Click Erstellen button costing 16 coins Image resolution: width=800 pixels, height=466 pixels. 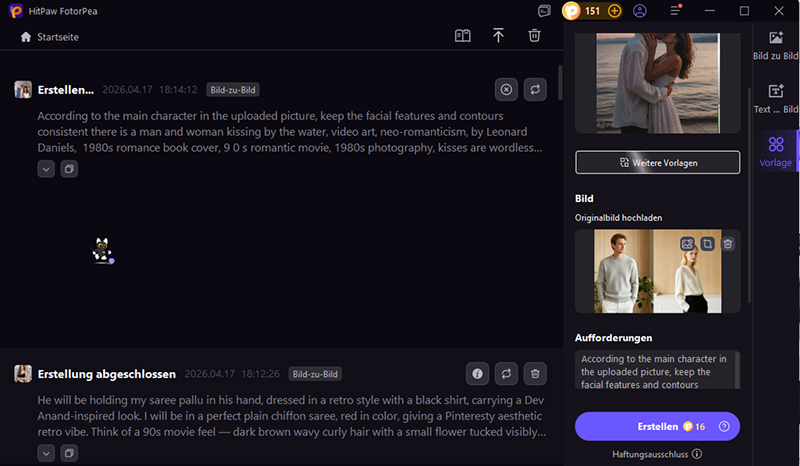click(x=658, y=426)
